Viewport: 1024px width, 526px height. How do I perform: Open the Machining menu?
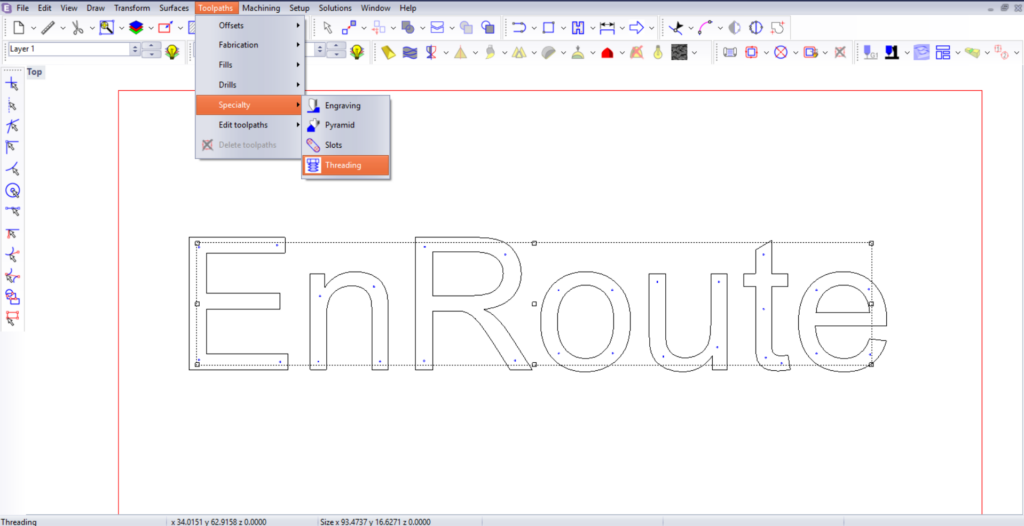click(261, 8)
